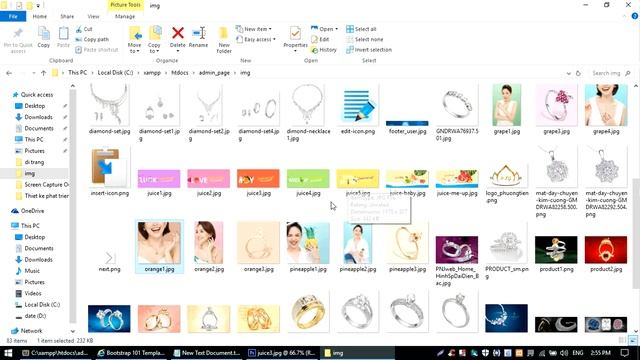This screenshot has height=360, width=640.
Task: Click Copy path in the ribbon
Action: click(x=92, y=39)
